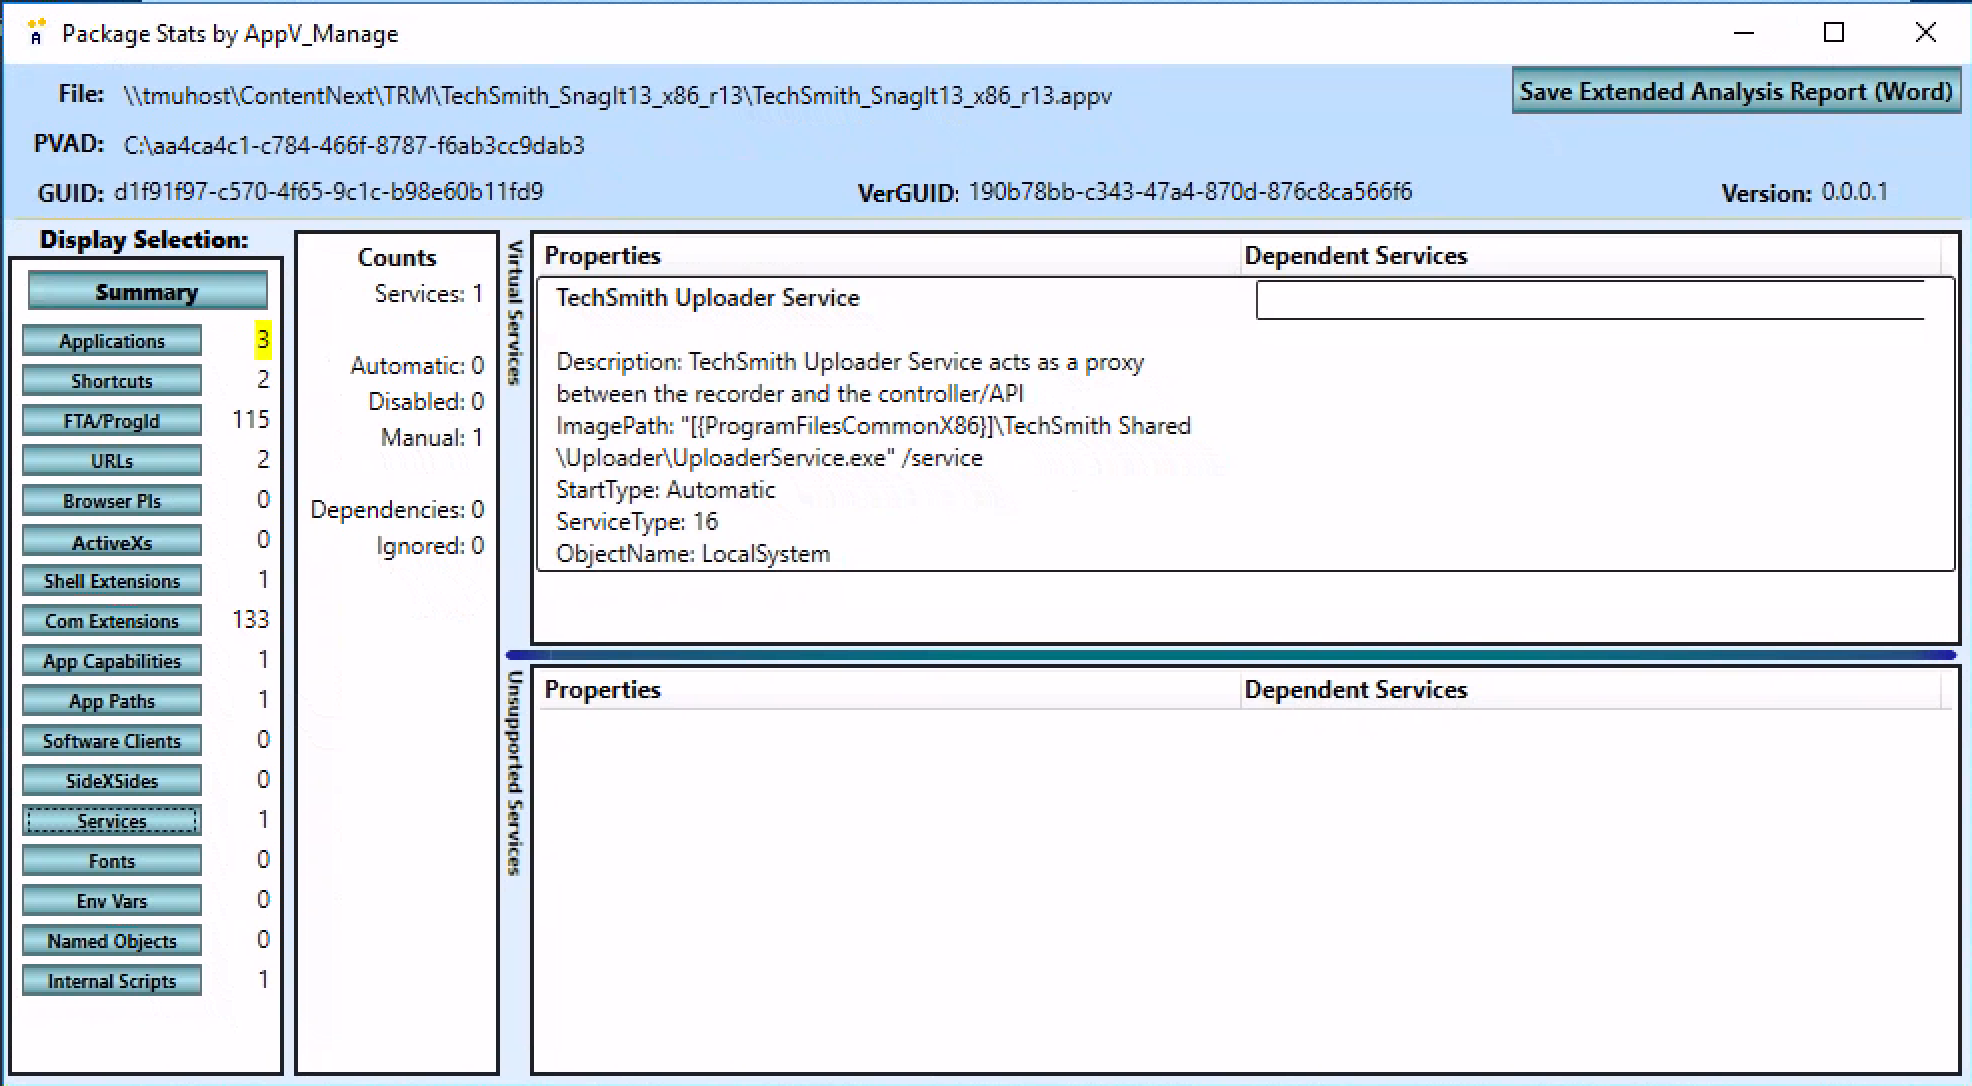Click the 'ServiceType: 16' line

tap(637, 522)
